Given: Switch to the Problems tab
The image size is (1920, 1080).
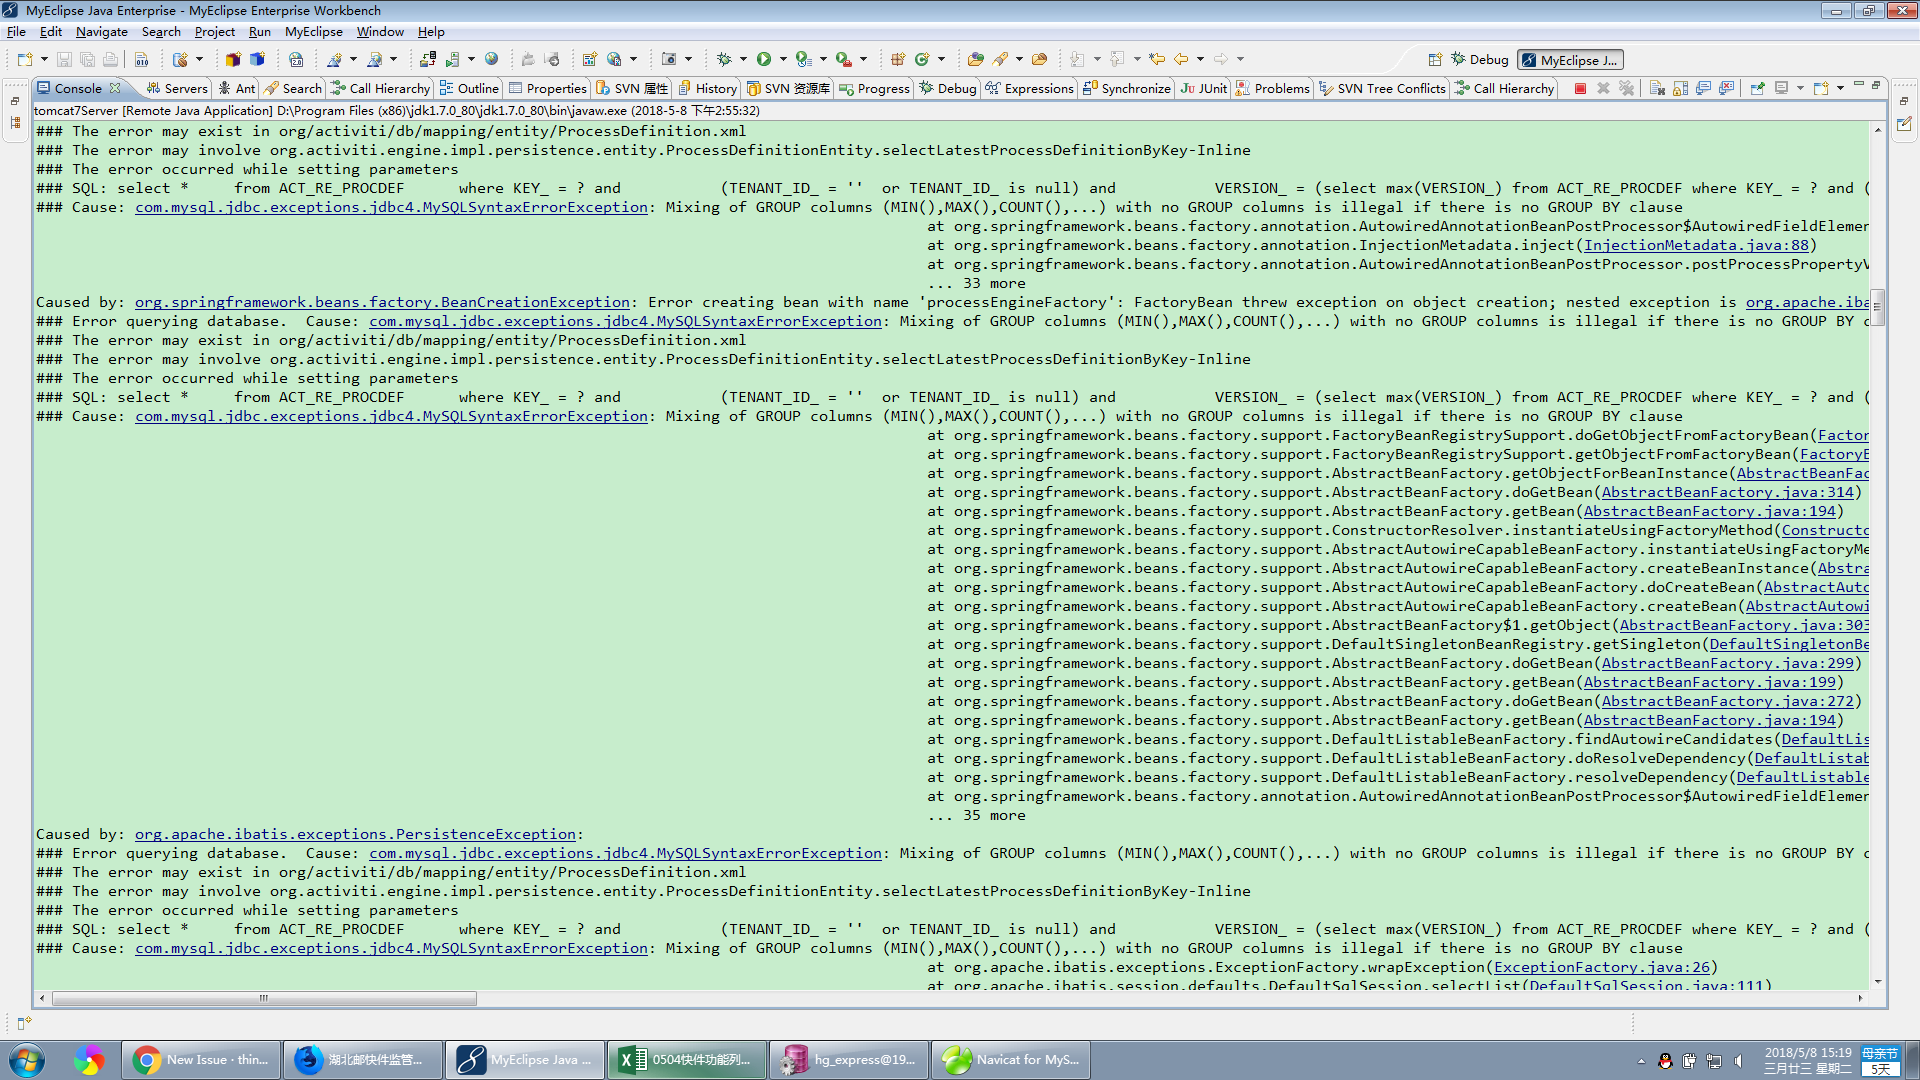Looking at the screenshot, I should tap(1272, 89).
